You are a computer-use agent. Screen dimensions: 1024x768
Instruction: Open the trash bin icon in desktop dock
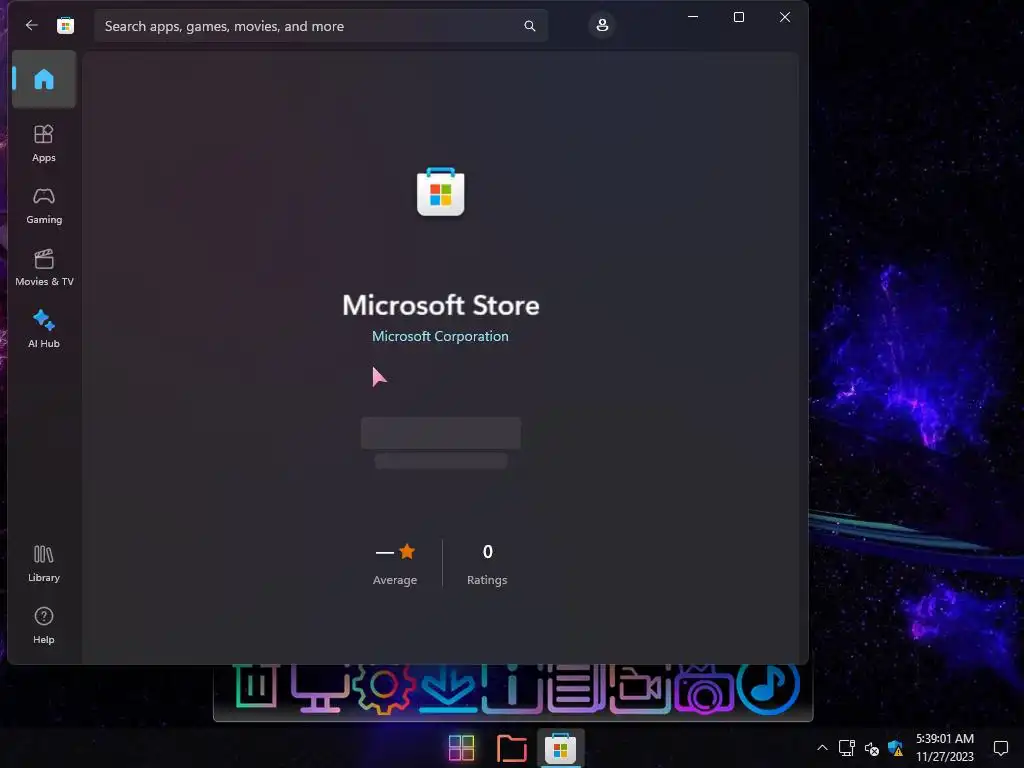tap(256, 686)
